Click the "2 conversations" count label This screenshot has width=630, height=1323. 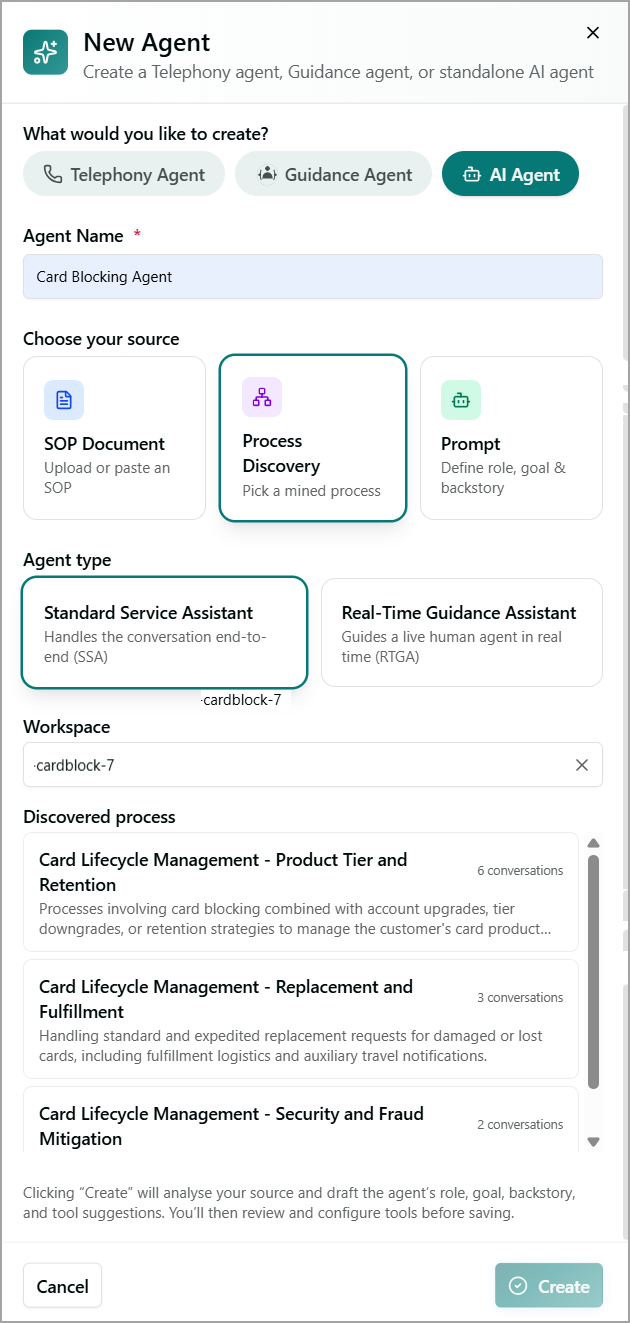pyautogui.click(x=520, y=1125)
